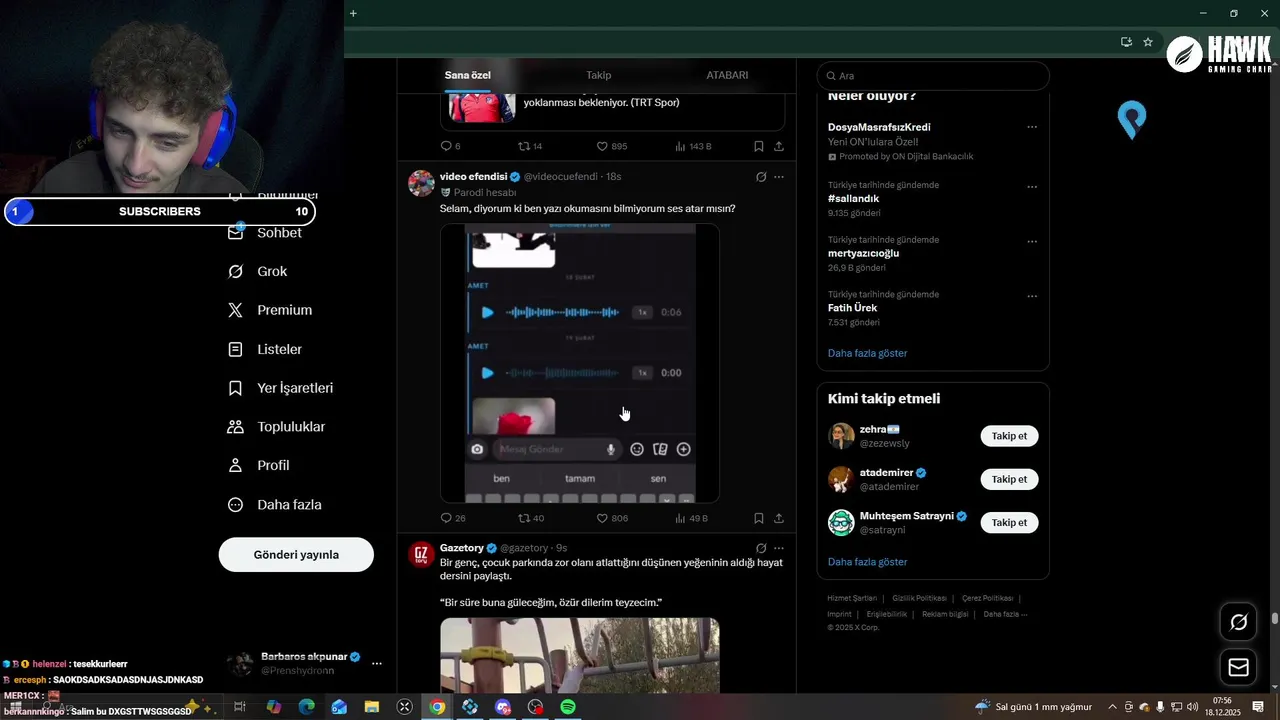Expand footer Daha fazla options
The width and height of the screenshot is (1280, 720).
click(1005, 614)
